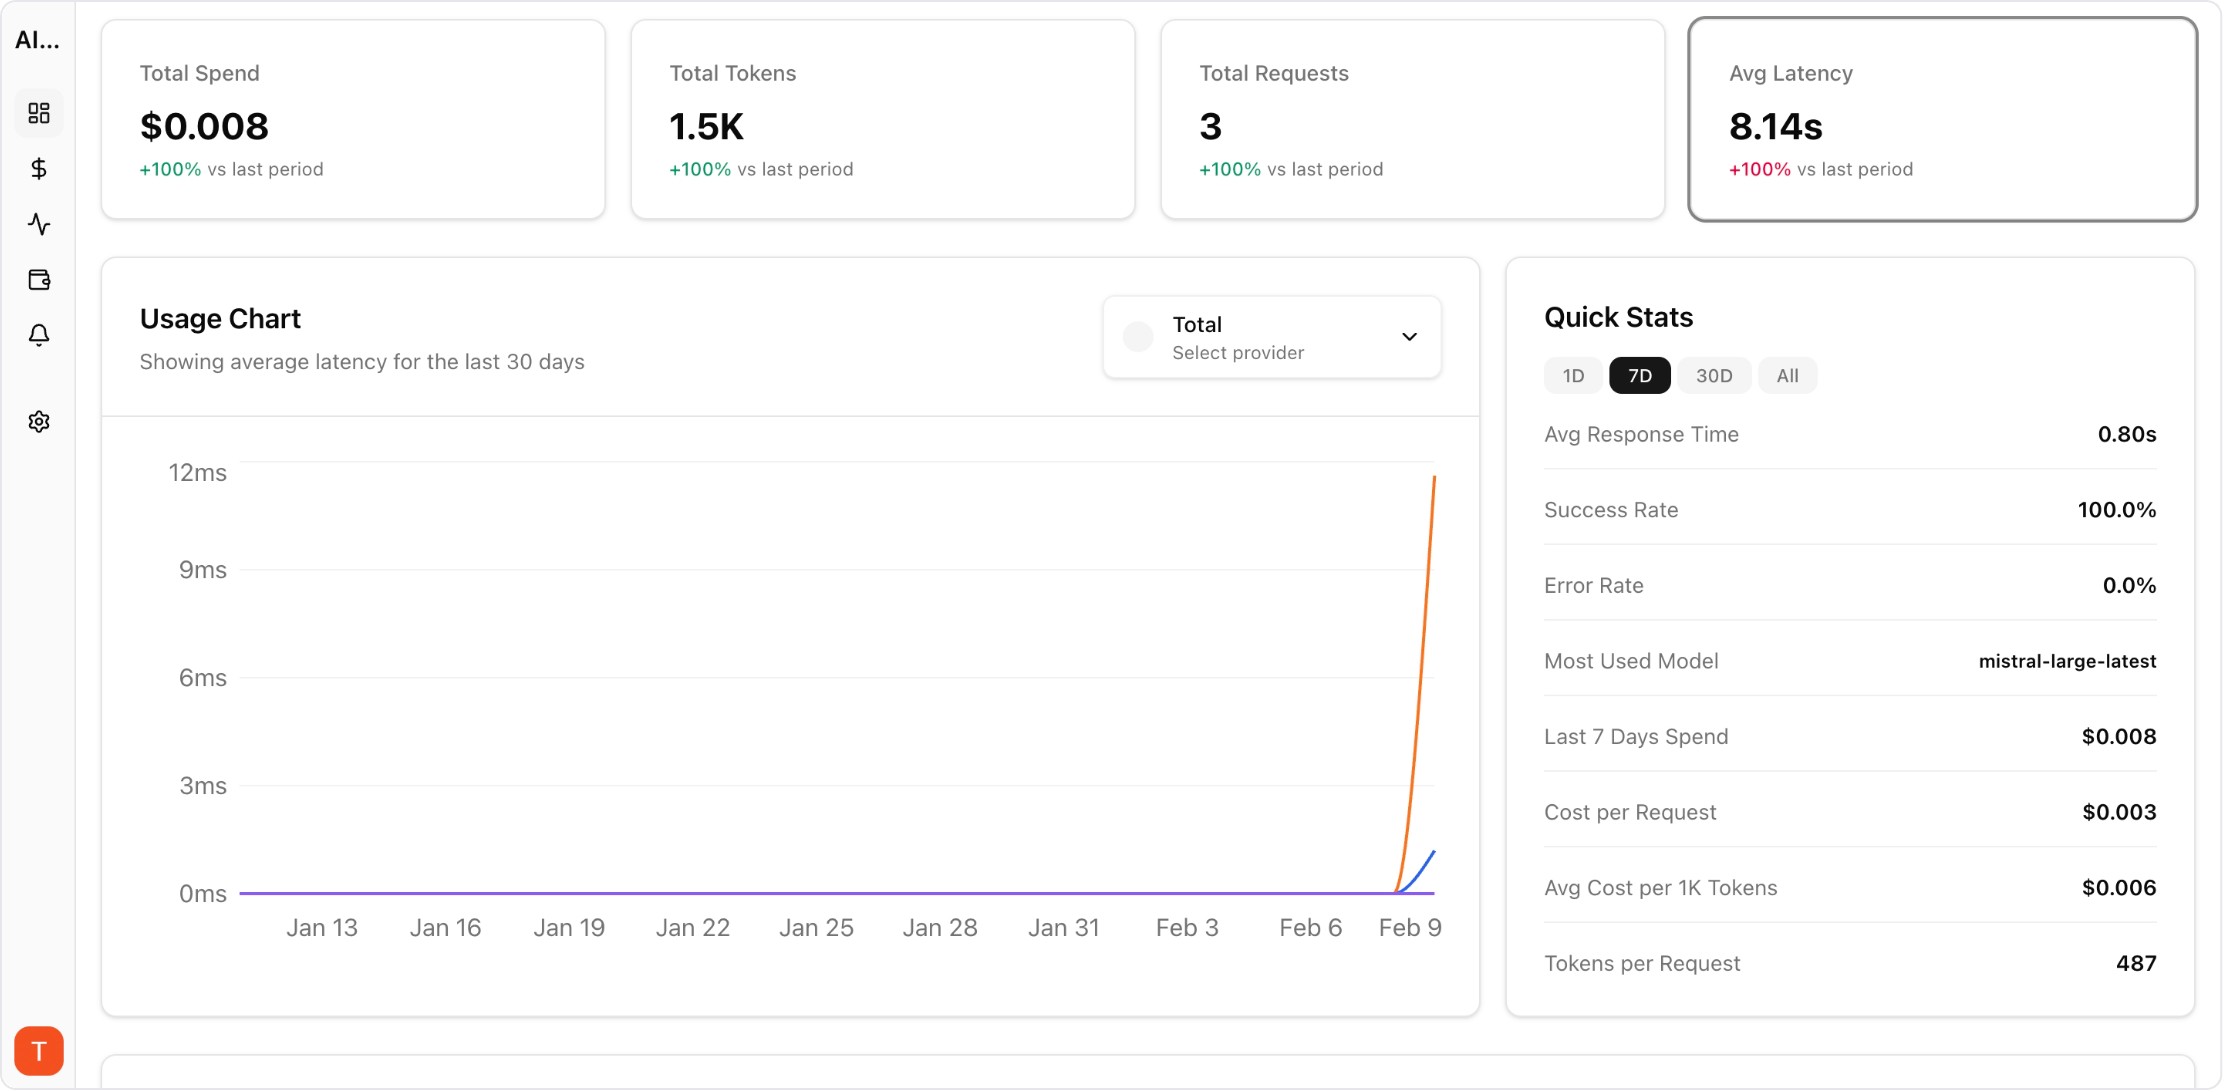Open the Dashboard grid icon in sidebar
Image resolution: width=2224 pixels, height=1092 pixels.
39,113
